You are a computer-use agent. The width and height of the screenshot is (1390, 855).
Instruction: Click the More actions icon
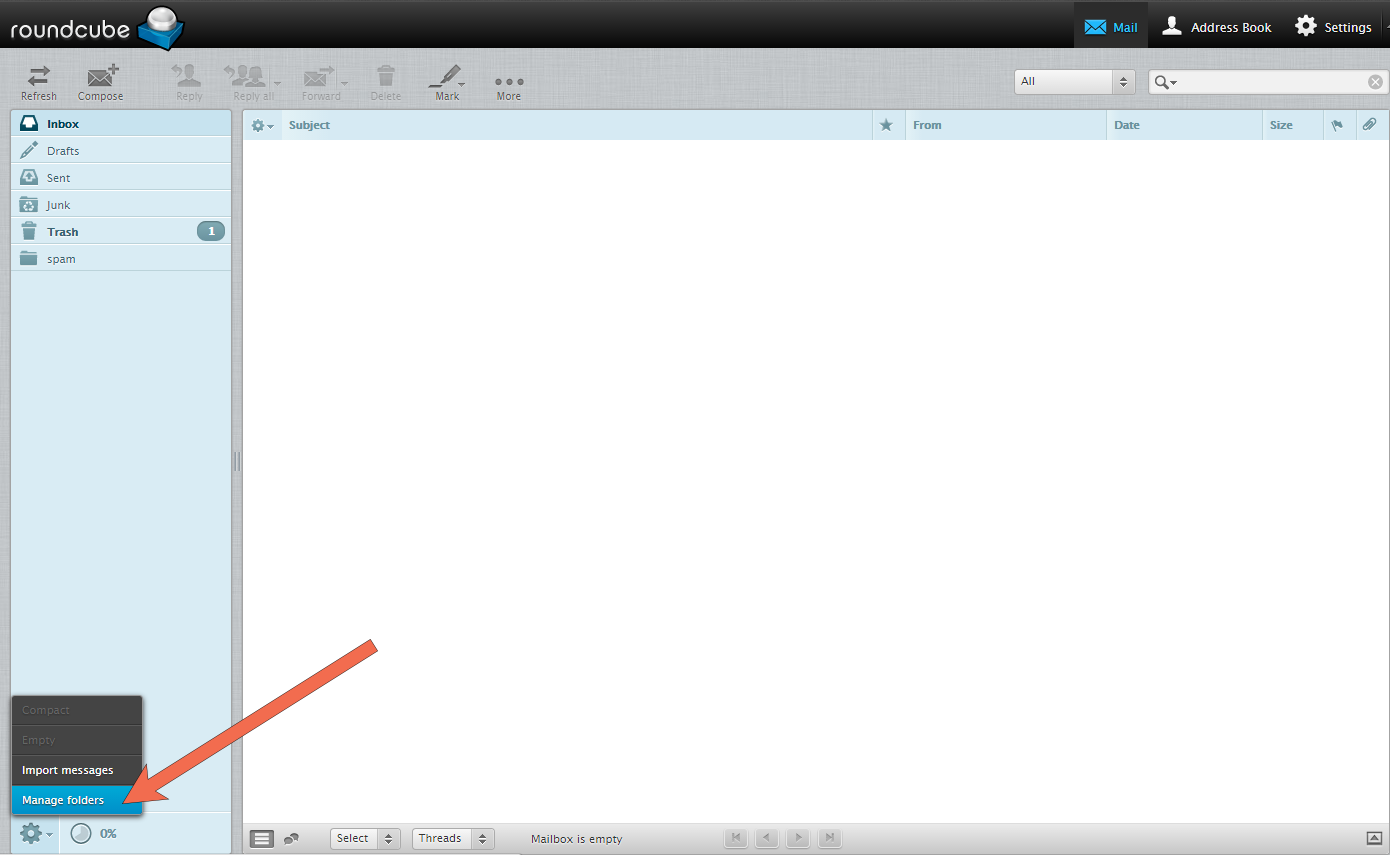coord(508,82)
